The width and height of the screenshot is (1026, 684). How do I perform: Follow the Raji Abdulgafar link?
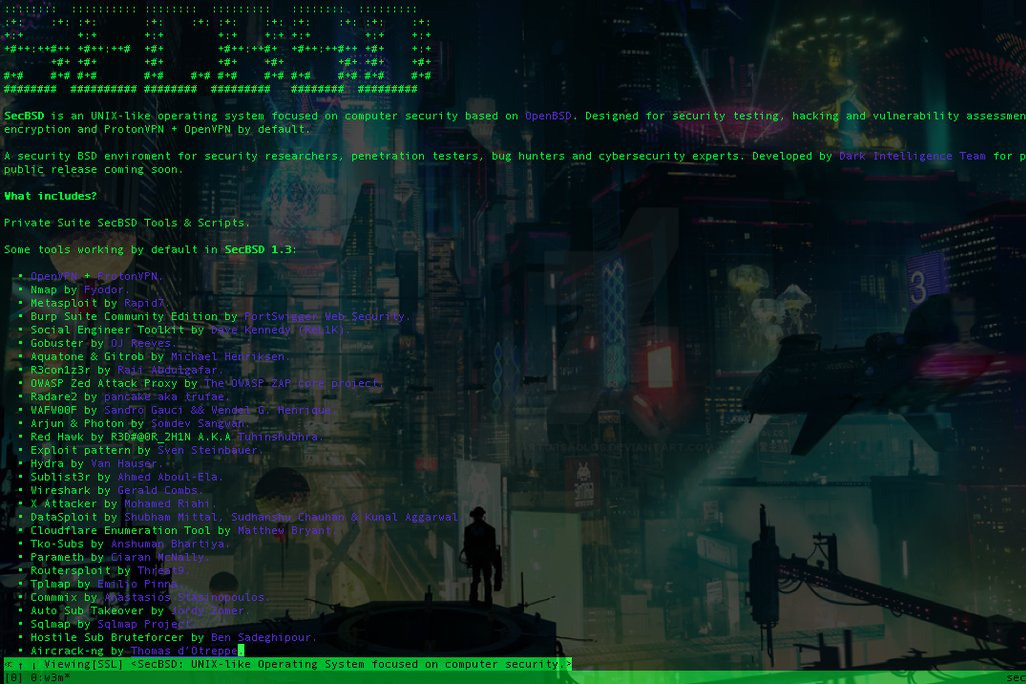point(168,370)
